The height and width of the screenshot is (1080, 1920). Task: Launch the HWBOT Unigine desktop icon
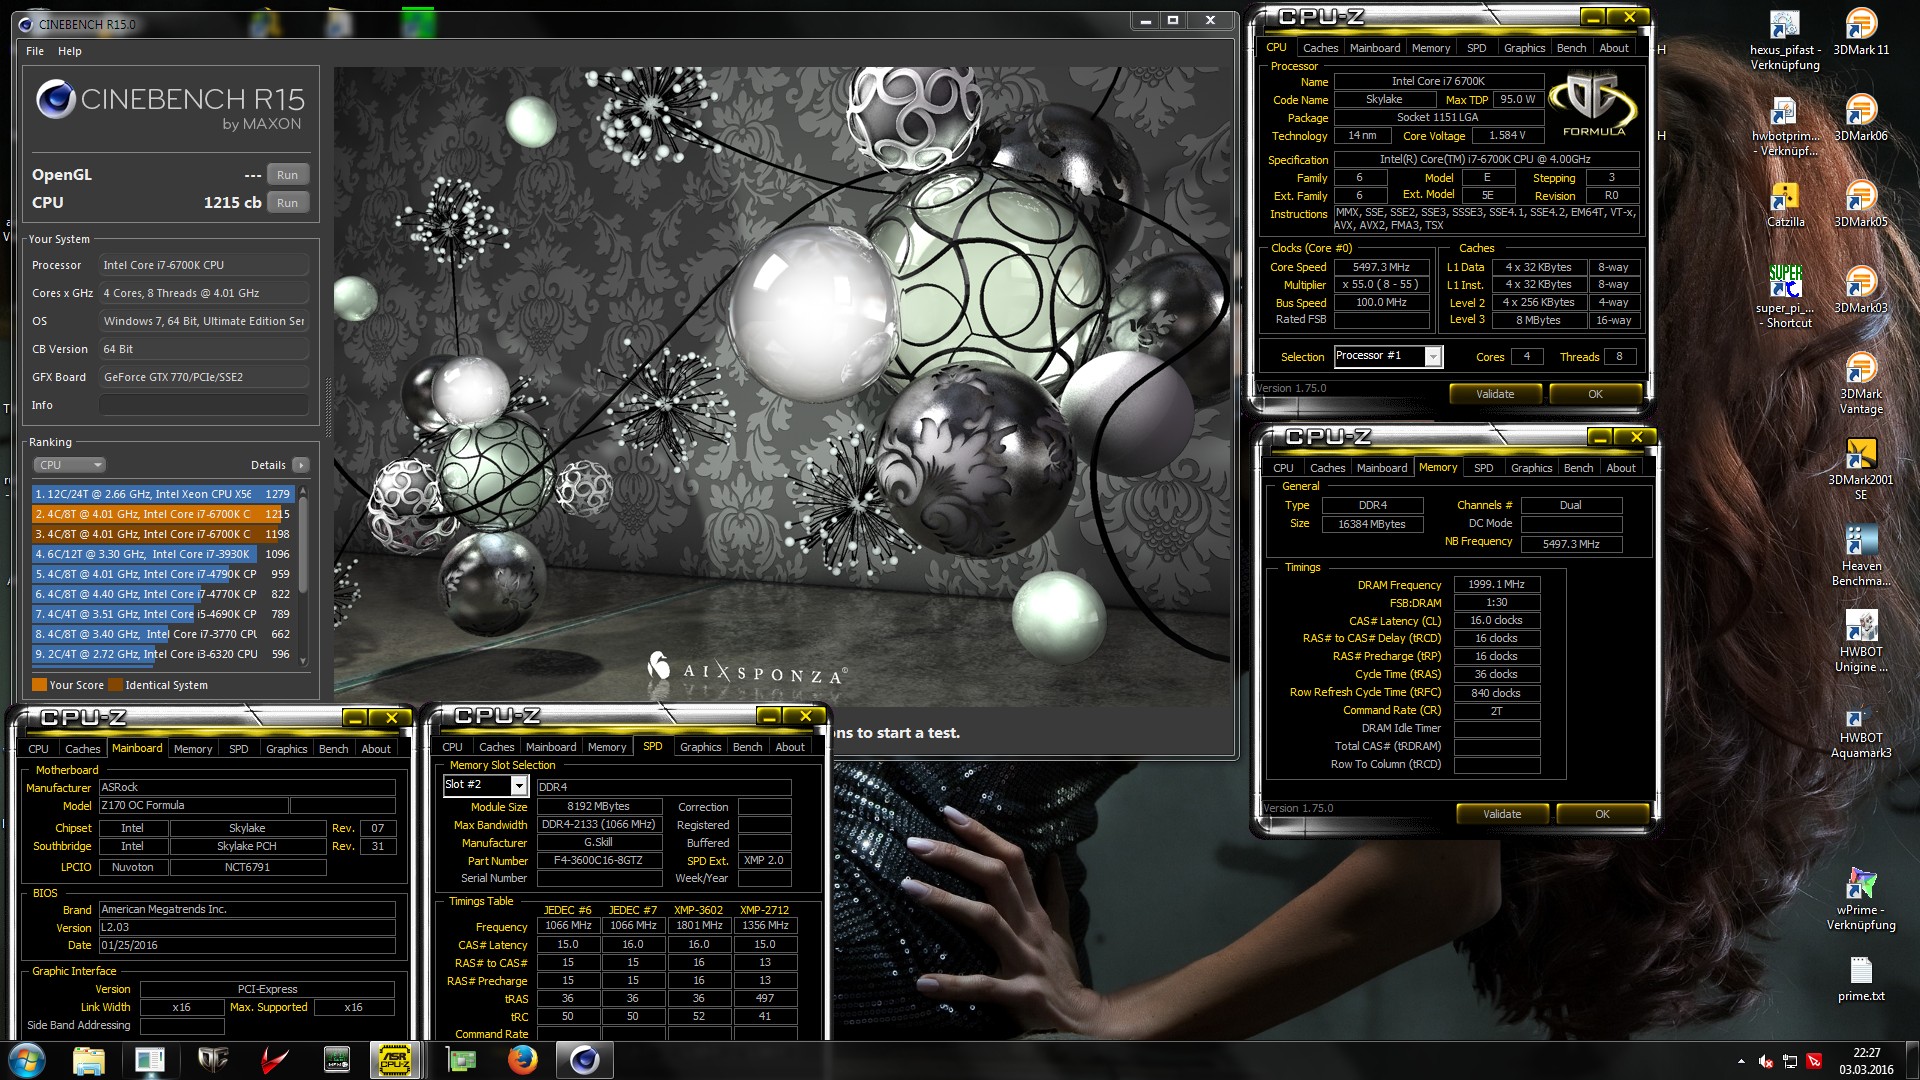click(x=1861, y=641)
